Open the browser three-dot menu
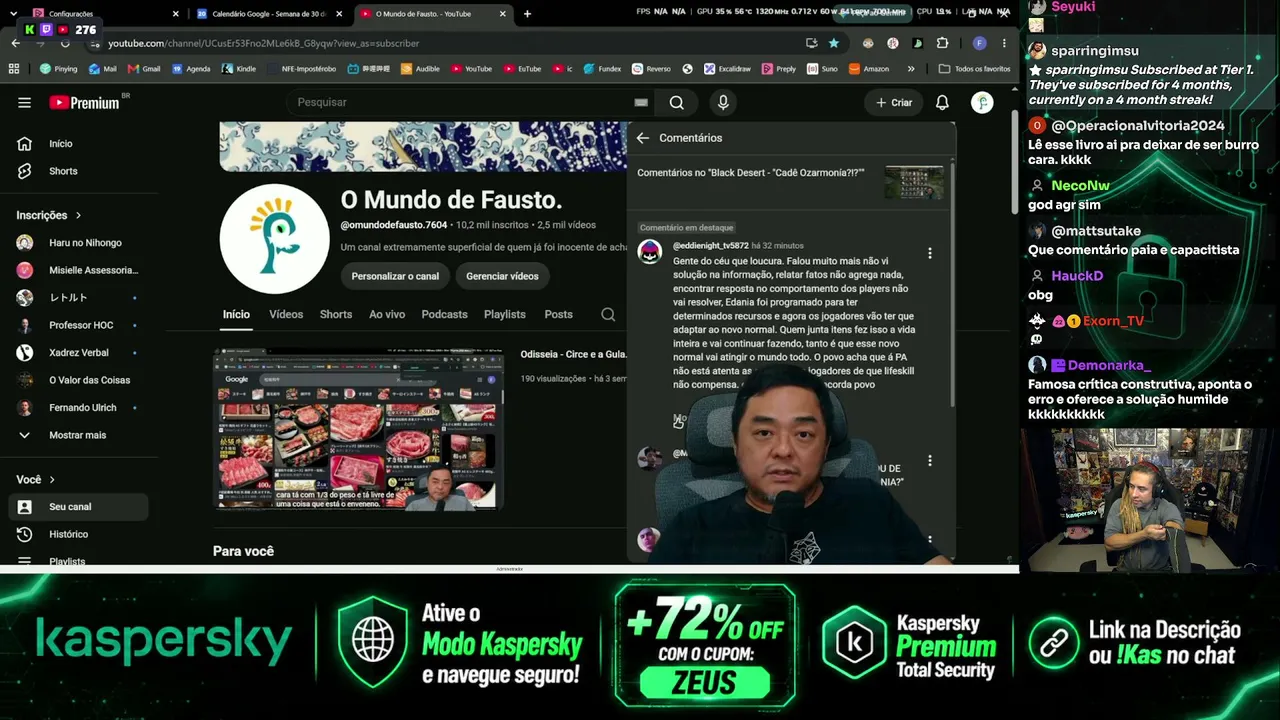Viewport: 1280px width, 720px height. (1004, 43)
